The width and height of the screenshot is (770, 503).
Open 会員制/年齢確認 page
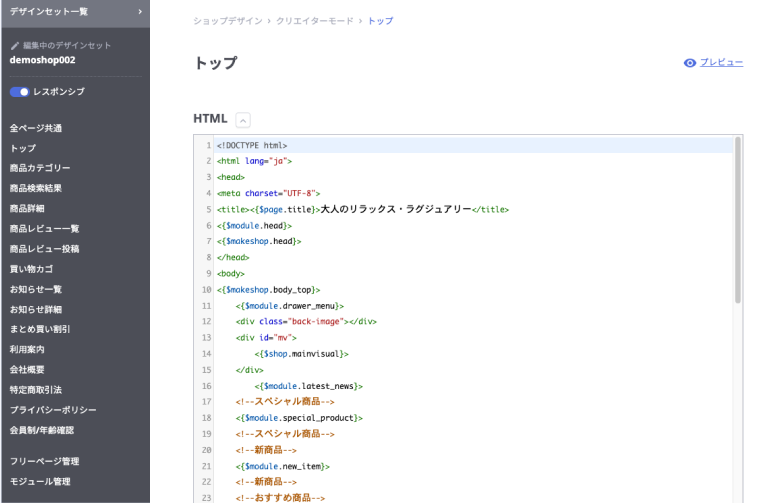42,430
